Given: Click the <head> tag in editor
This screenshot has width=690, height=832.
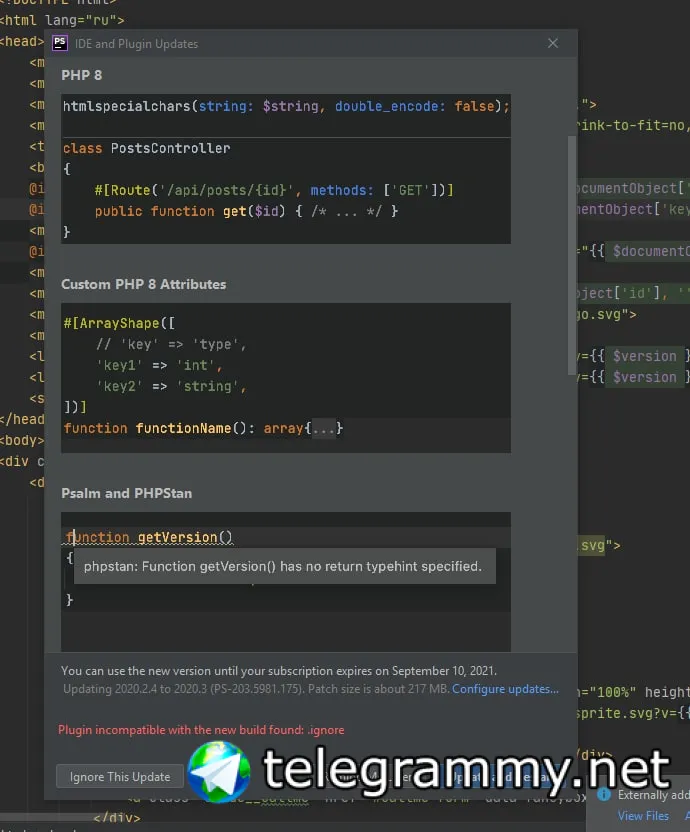Looking at the screenshot, I should [x=22, y=41].
